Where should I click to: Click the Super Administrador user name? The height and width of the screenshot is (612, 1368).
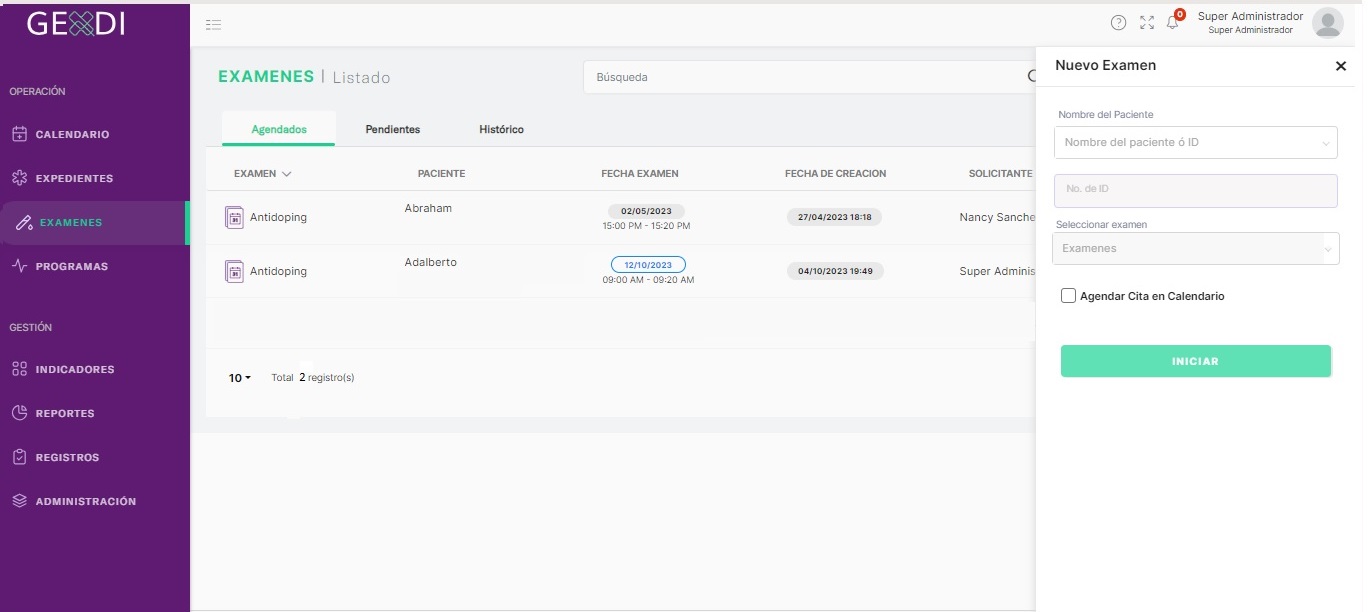coord(1250,16)
